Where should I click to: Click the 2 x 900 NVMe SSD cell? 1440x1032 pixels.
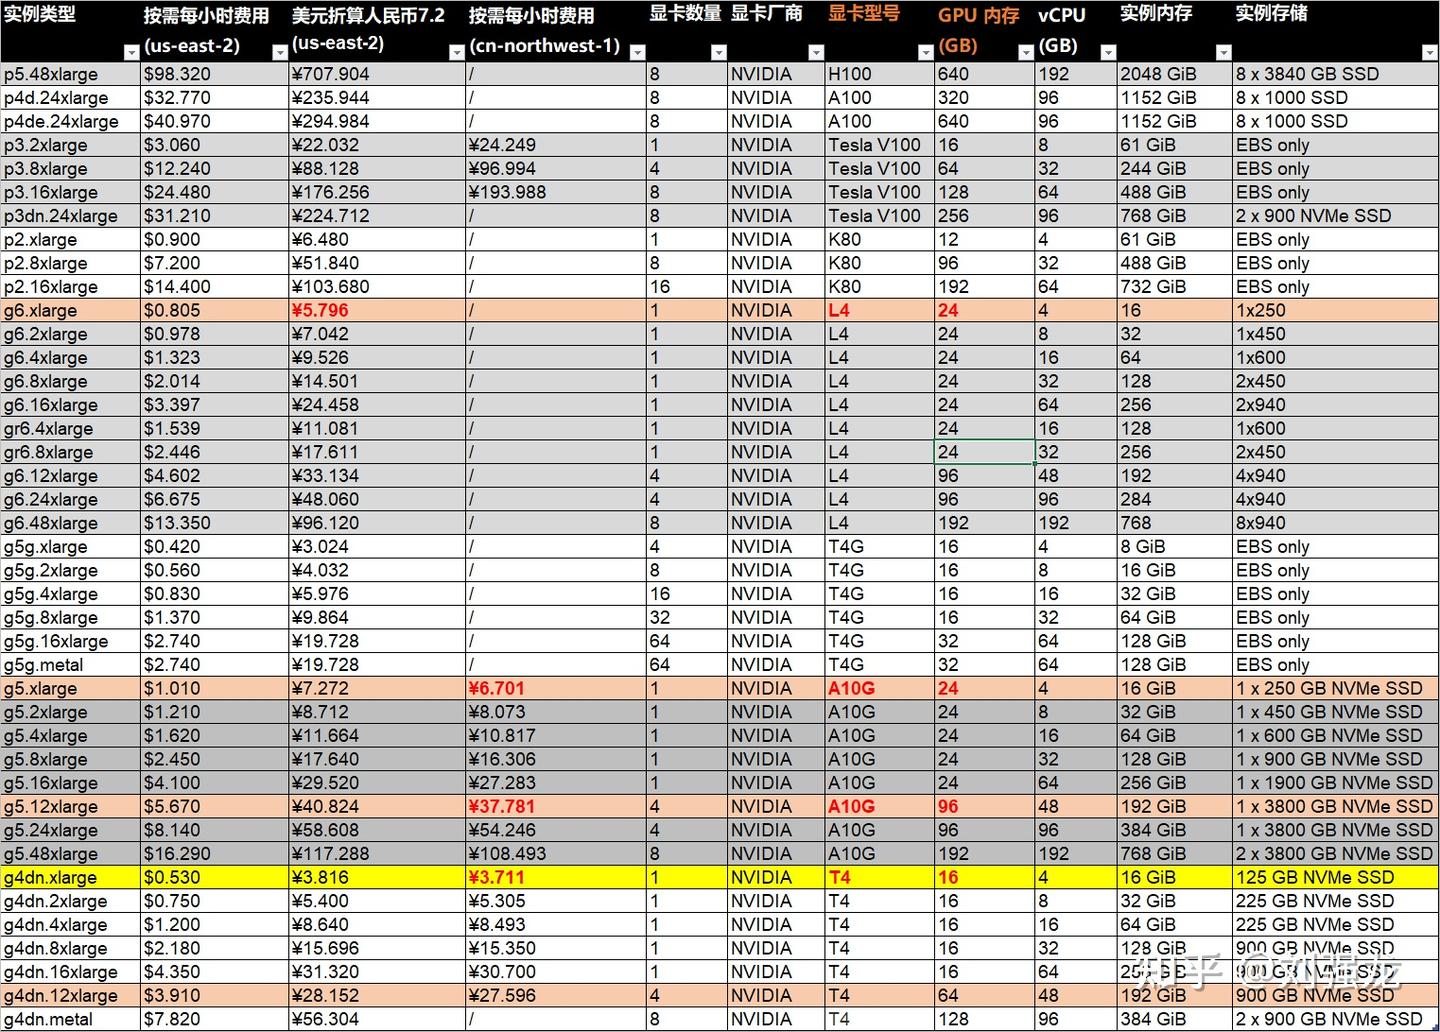[1336, 216]
